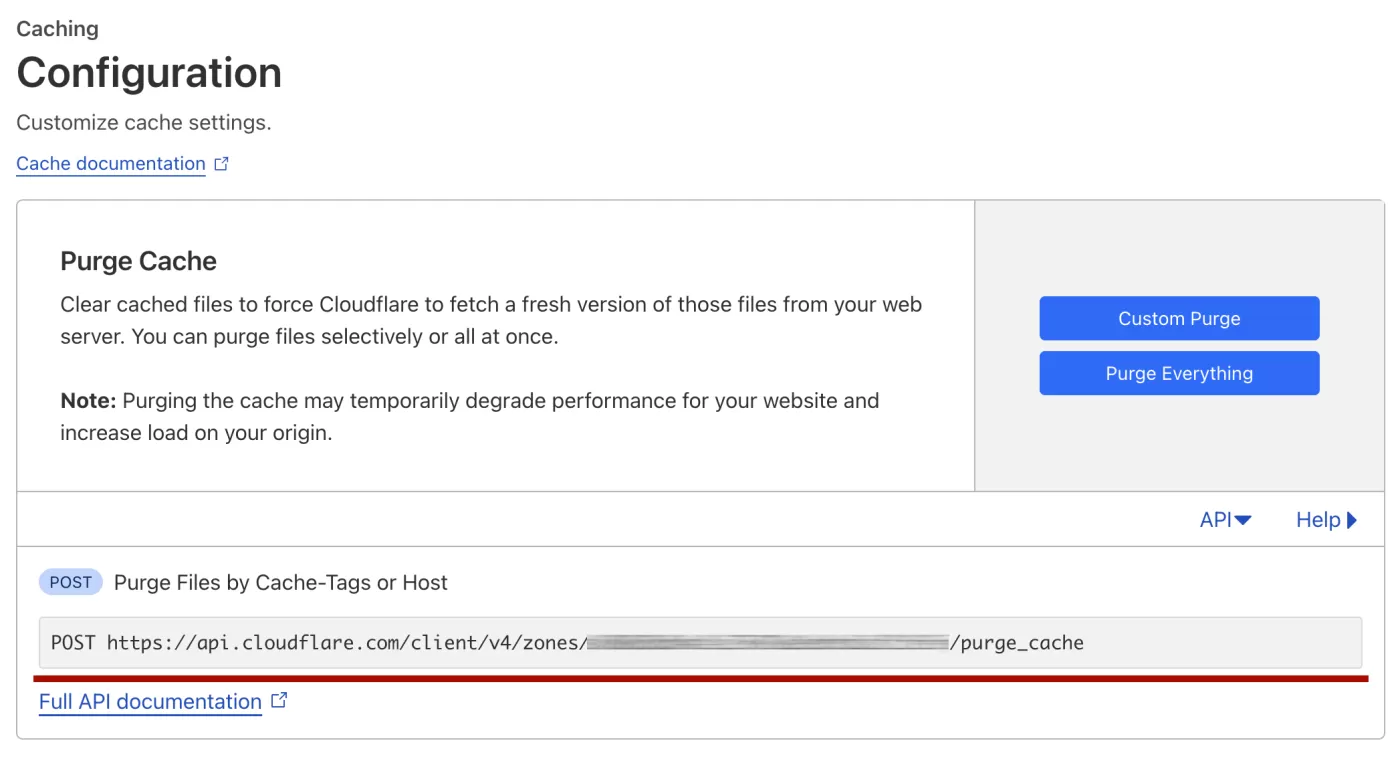Open the Cache documentation link
Viewport: 1400px width, 761px height.
(111, 164)
